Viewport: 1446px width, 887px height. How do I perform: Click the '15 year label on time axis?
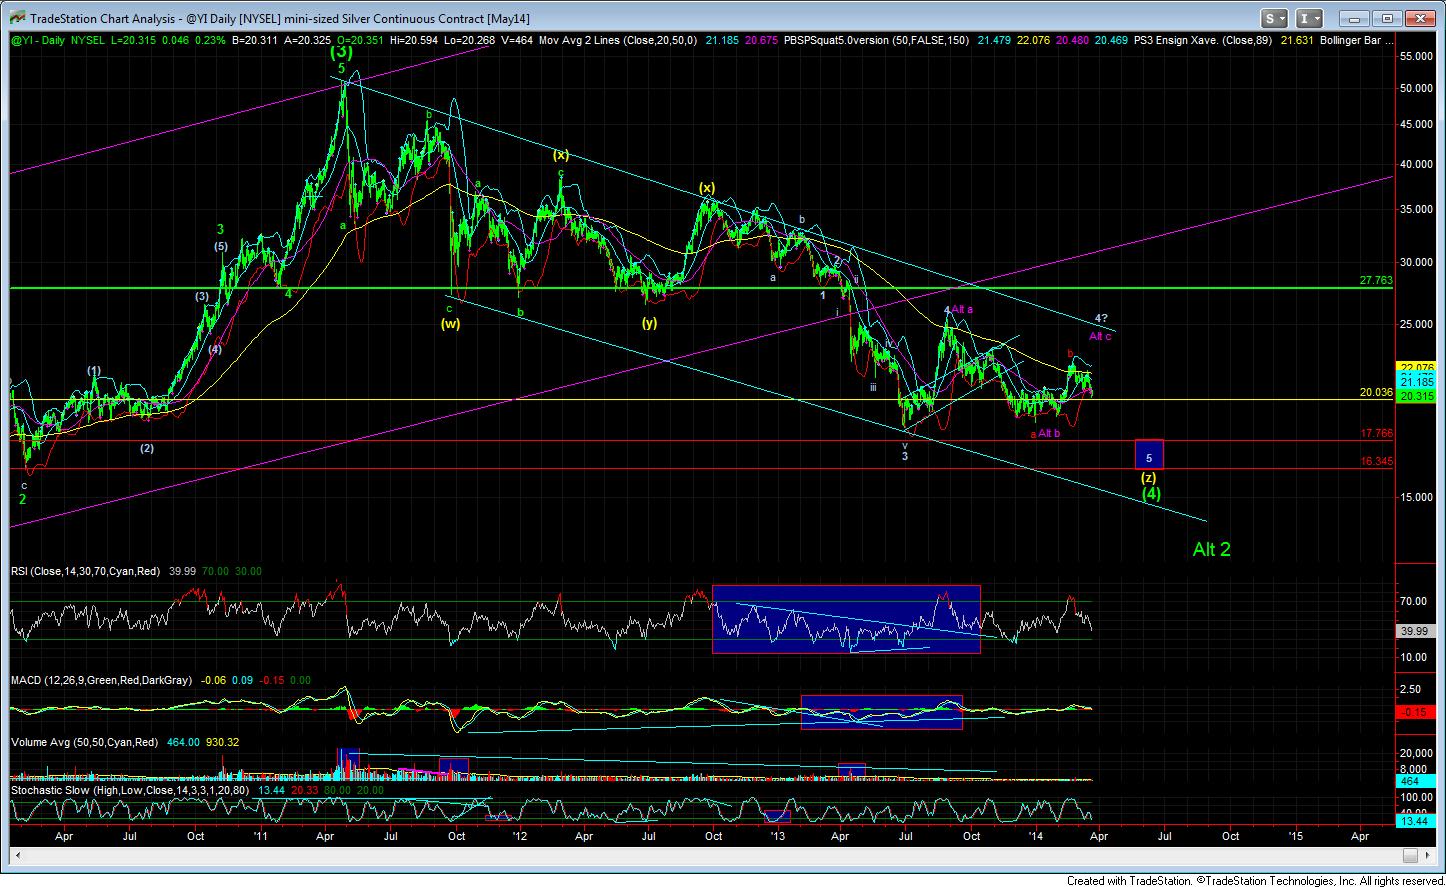click(1296, 834)
